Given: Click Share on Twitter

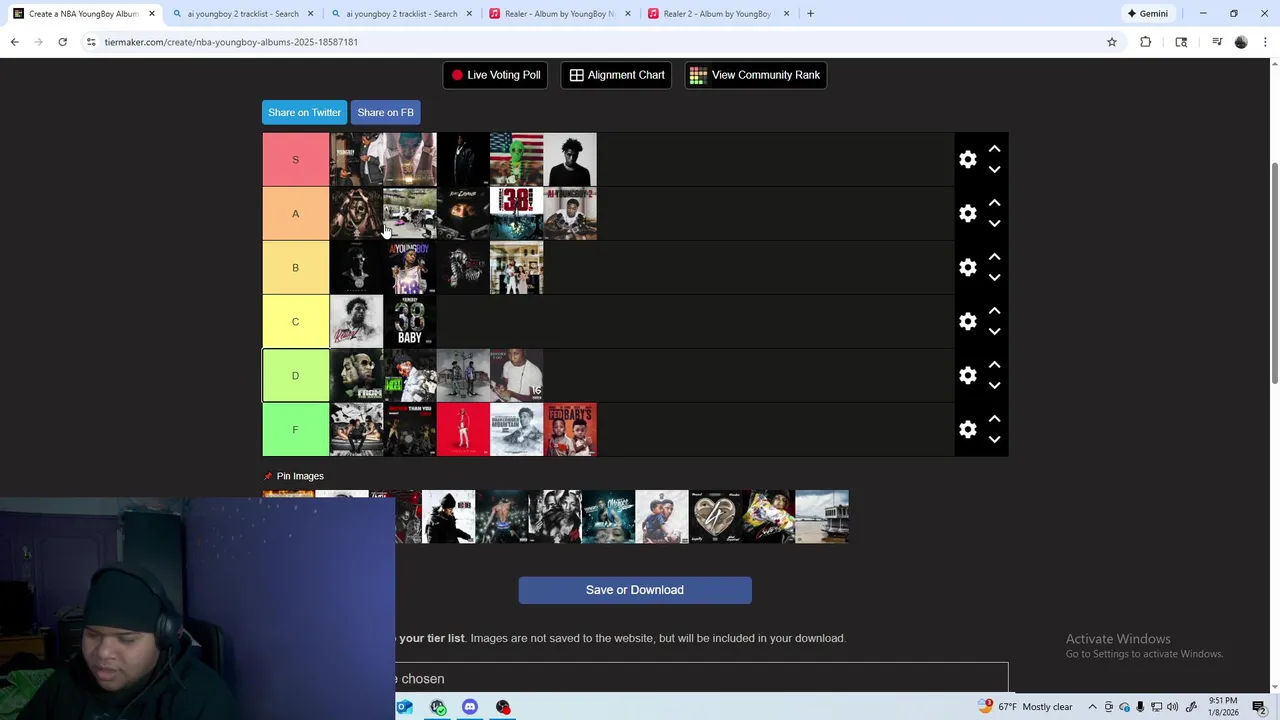Looking at the screenshot, I should click(304, 112).
